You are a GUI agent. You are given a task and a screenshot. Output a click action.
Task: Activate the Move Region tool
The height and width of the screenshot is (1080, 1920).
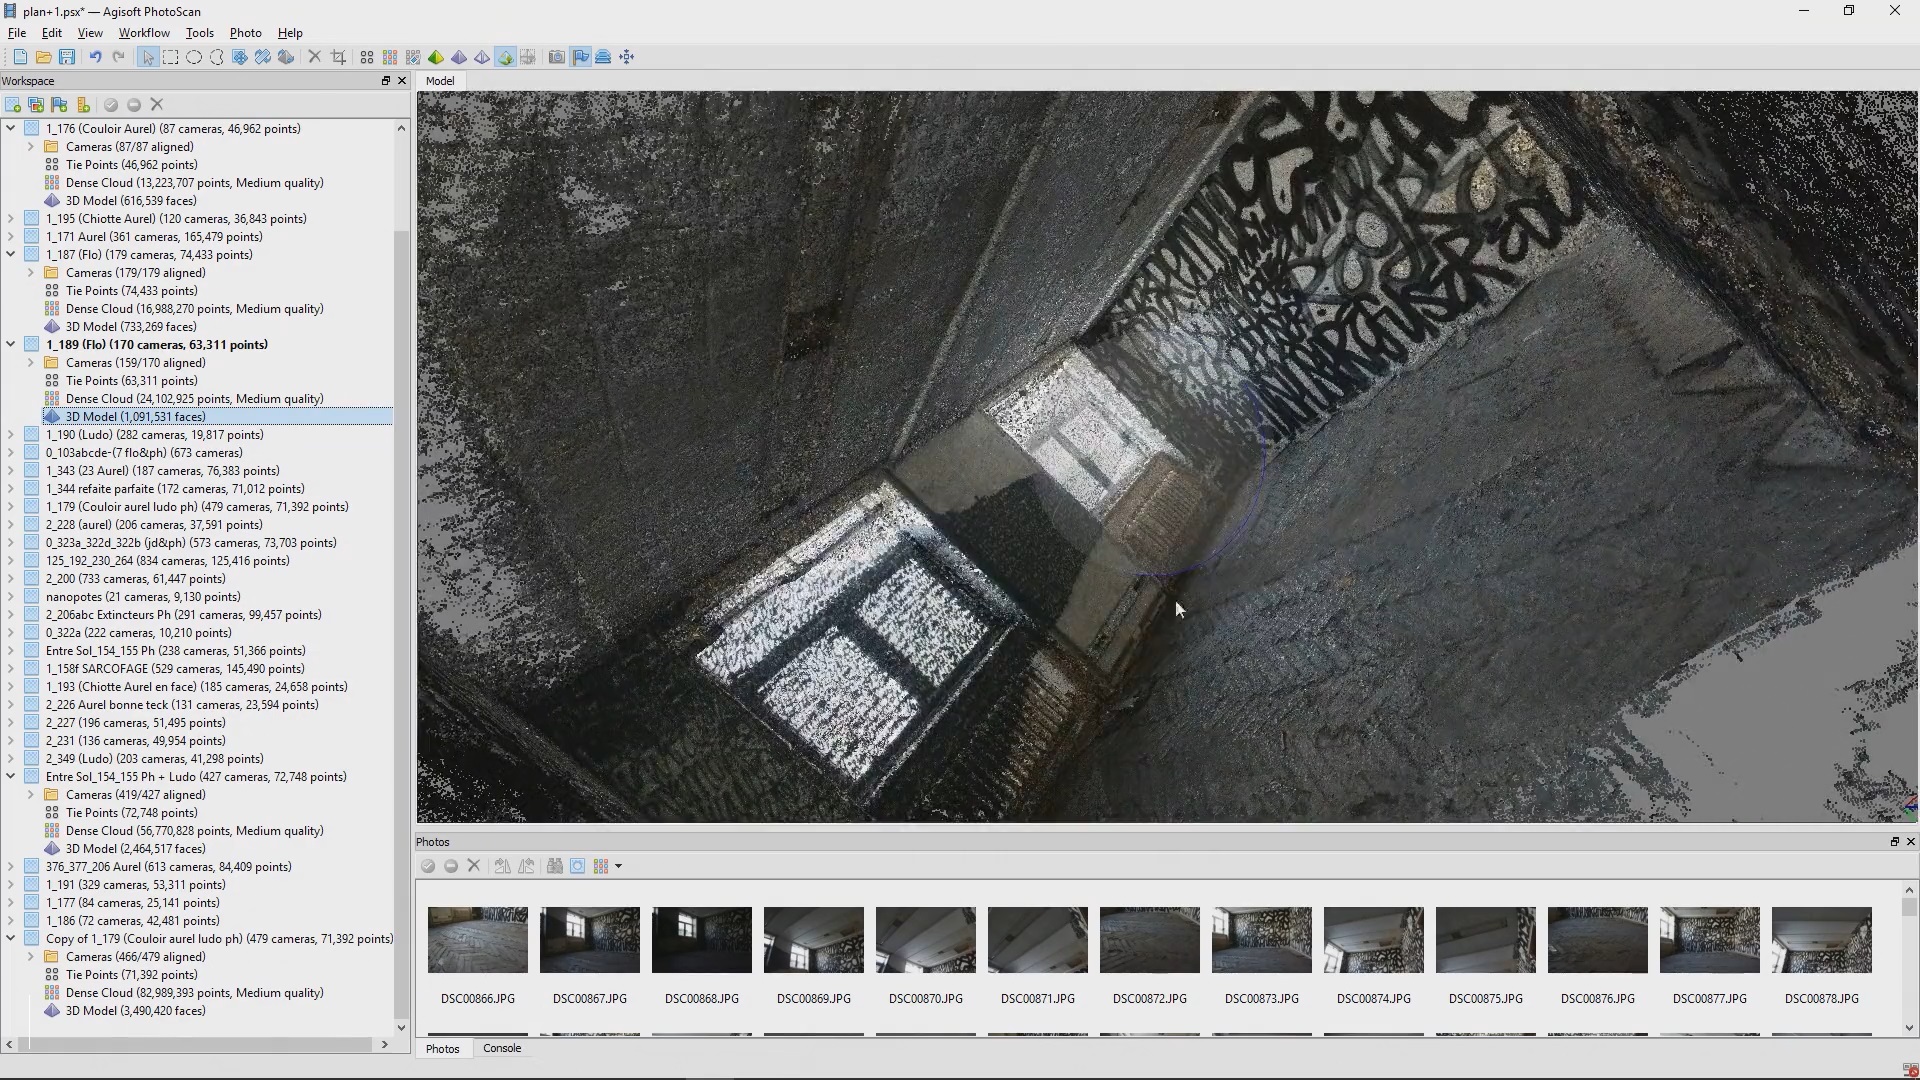point(240,57)
